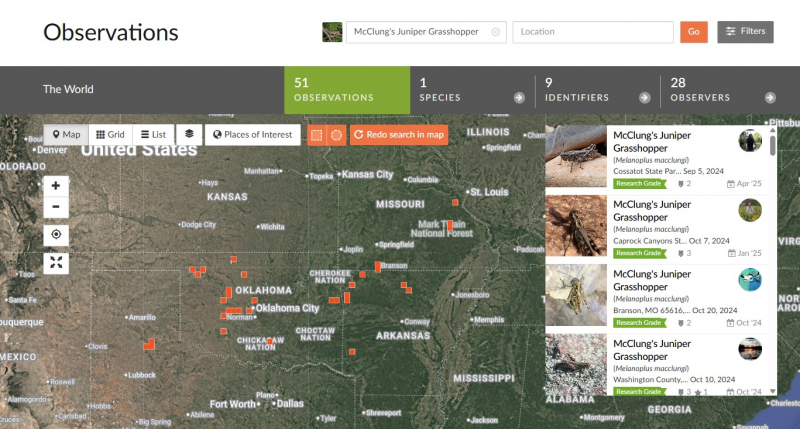Select the rectangle boundary selection tool
Viewport: 800px width, 429px height.
point(317,135)
